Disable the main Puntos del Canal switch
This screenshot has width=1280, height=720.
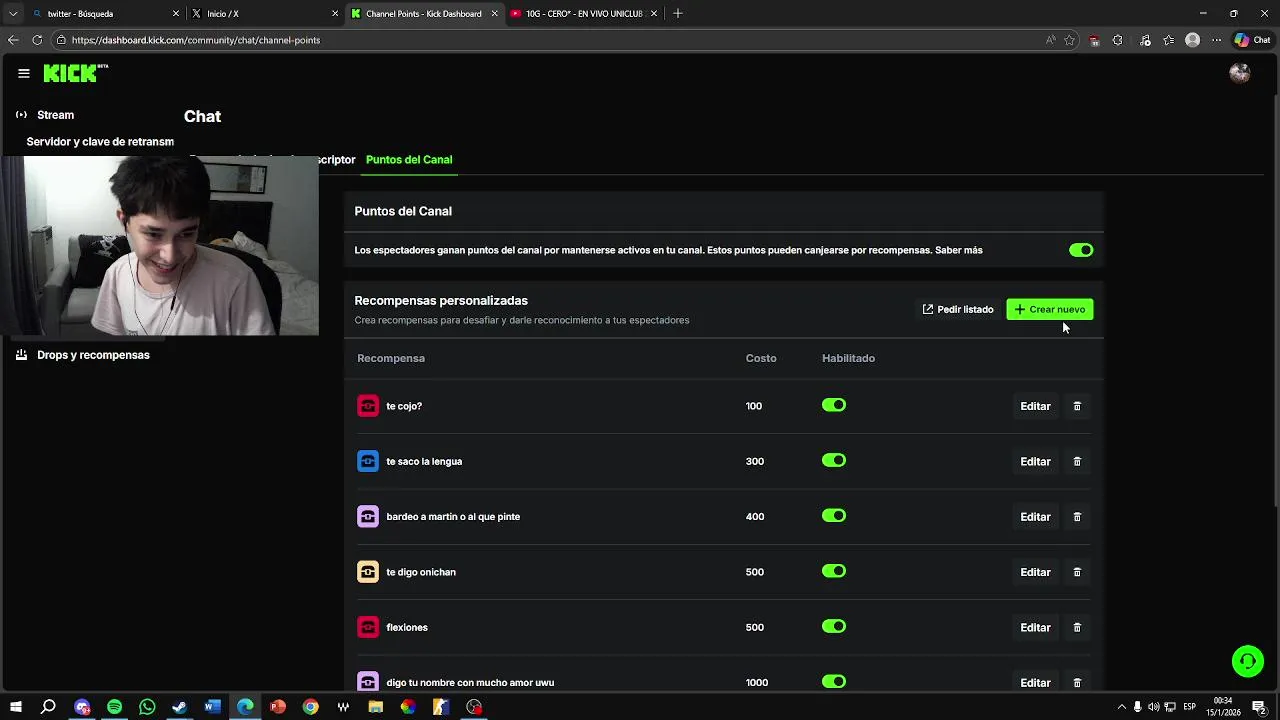pyautogui.click(x=1081, y=250)
